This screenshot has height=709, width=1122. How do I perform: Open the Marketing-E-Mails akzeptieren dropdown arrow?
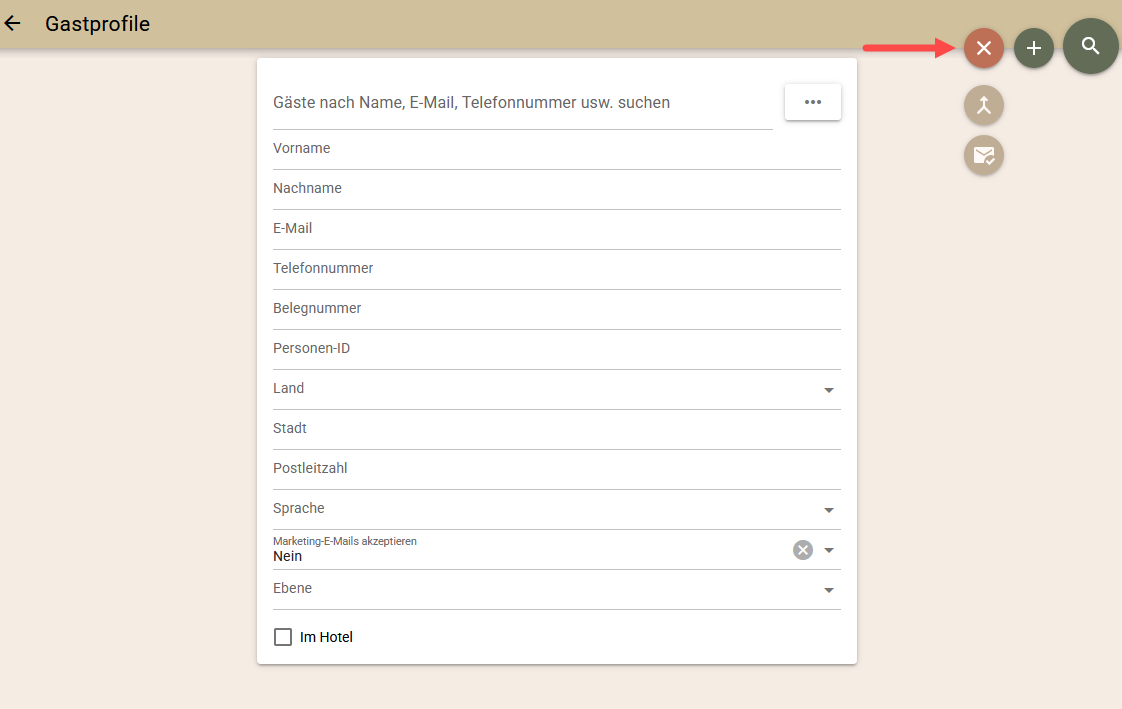click(x=829, y=550)
